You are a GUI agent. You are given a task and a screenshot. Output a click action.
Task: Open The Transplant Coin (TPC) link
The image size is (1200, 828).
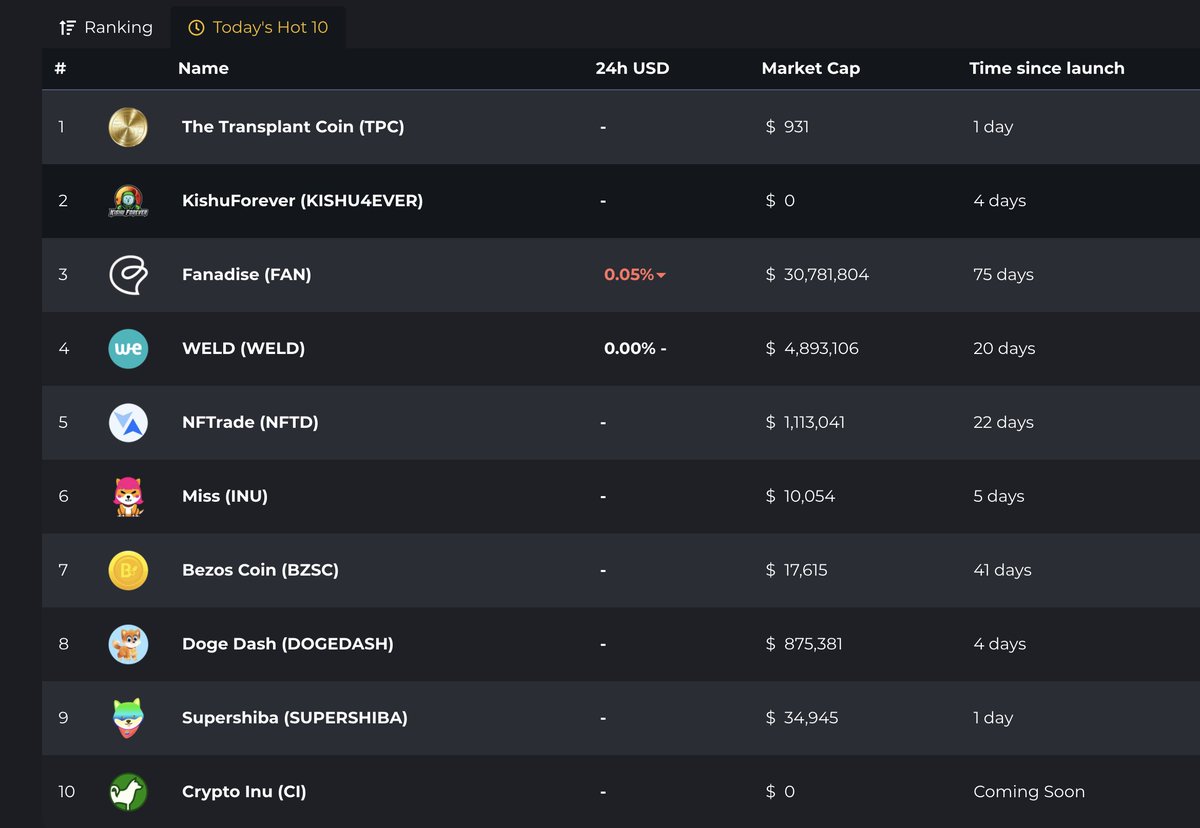(x=293, y=127)
